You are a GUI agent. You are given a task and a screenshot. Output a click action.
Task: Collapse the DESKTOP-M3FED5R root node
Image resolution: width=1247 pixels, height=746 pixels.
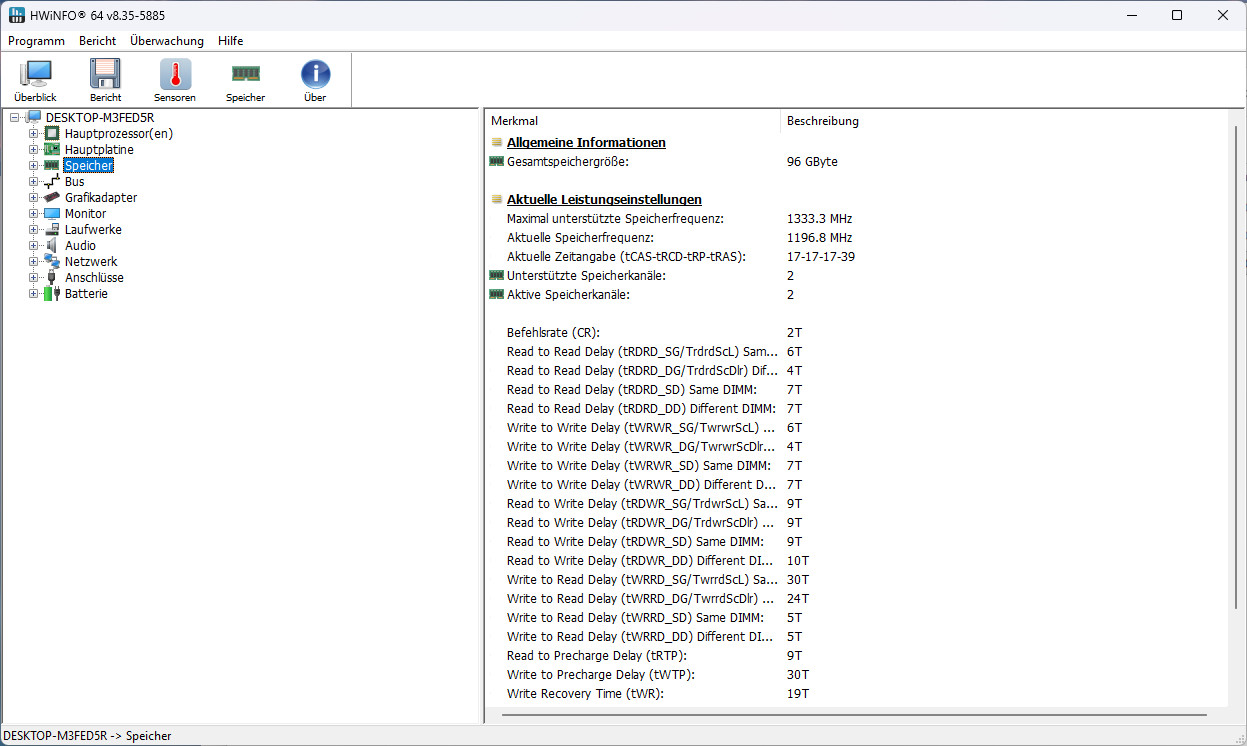(x=15, y=118)
